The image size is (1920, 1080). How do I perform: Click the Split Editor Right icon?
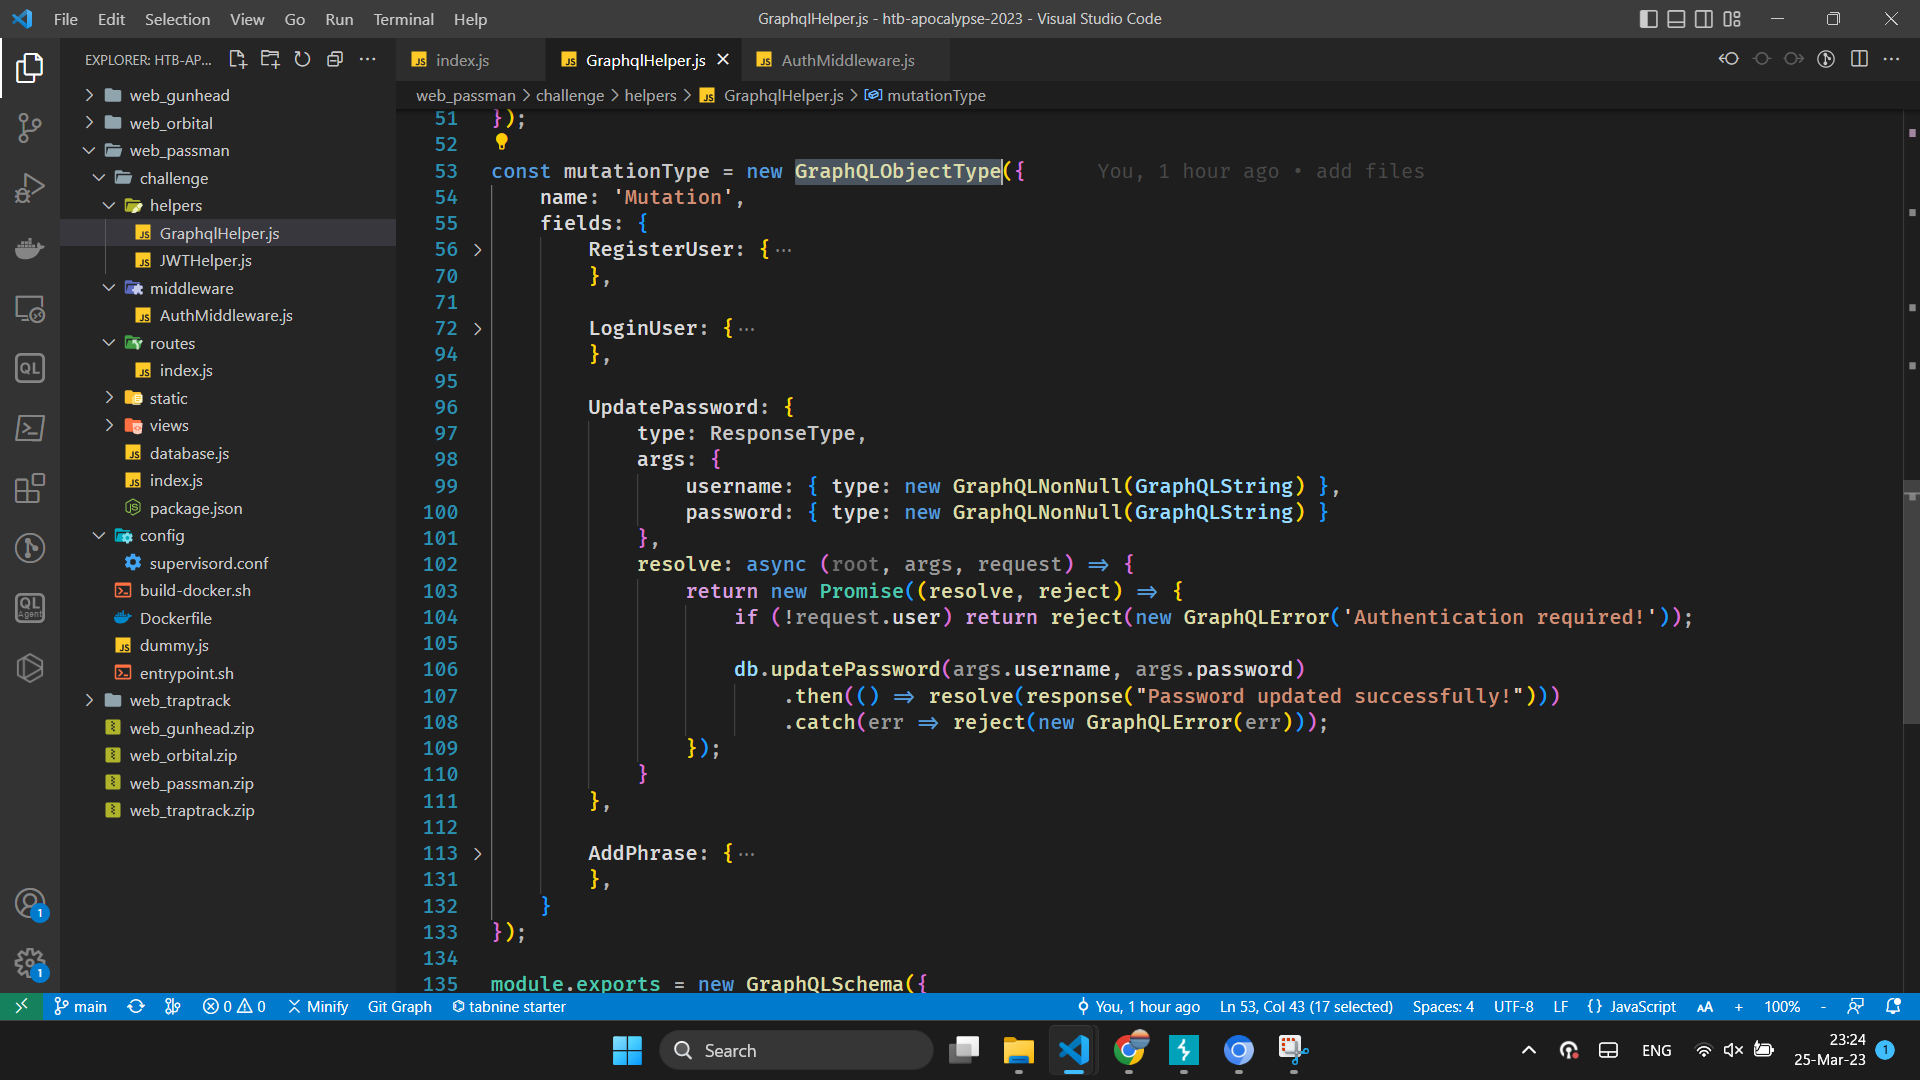point(1859,60)
